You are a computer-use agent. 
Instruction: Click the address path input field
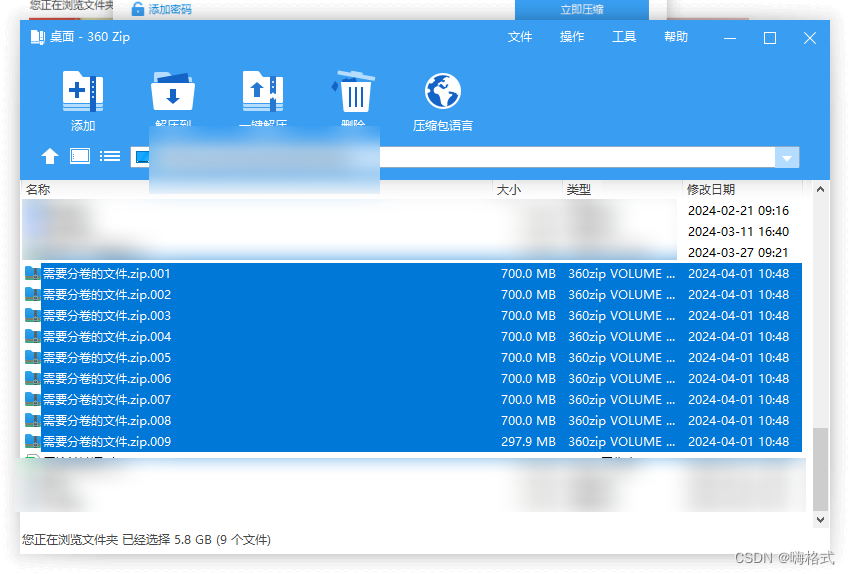click(453, 158)
